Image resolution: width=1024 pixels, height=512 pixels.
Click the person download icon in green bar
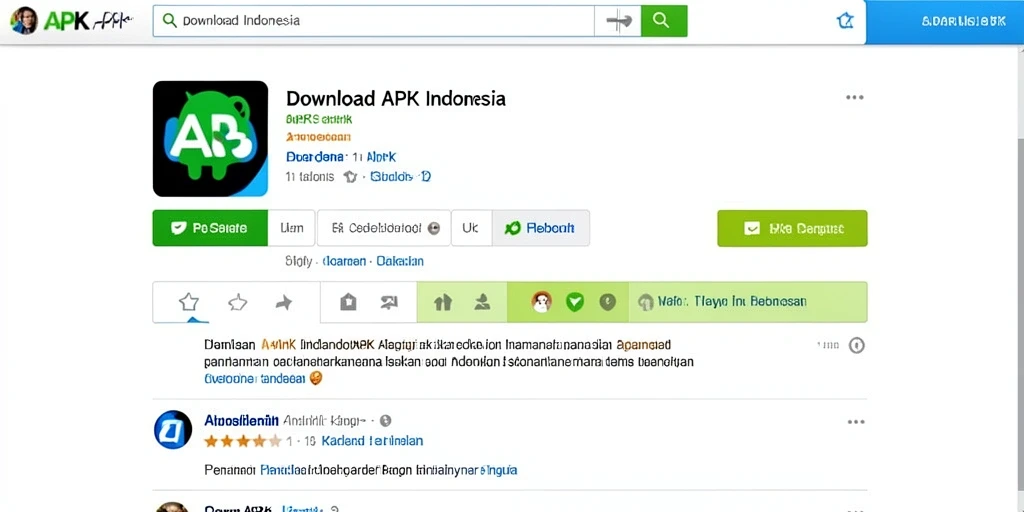tap(482, 302)
